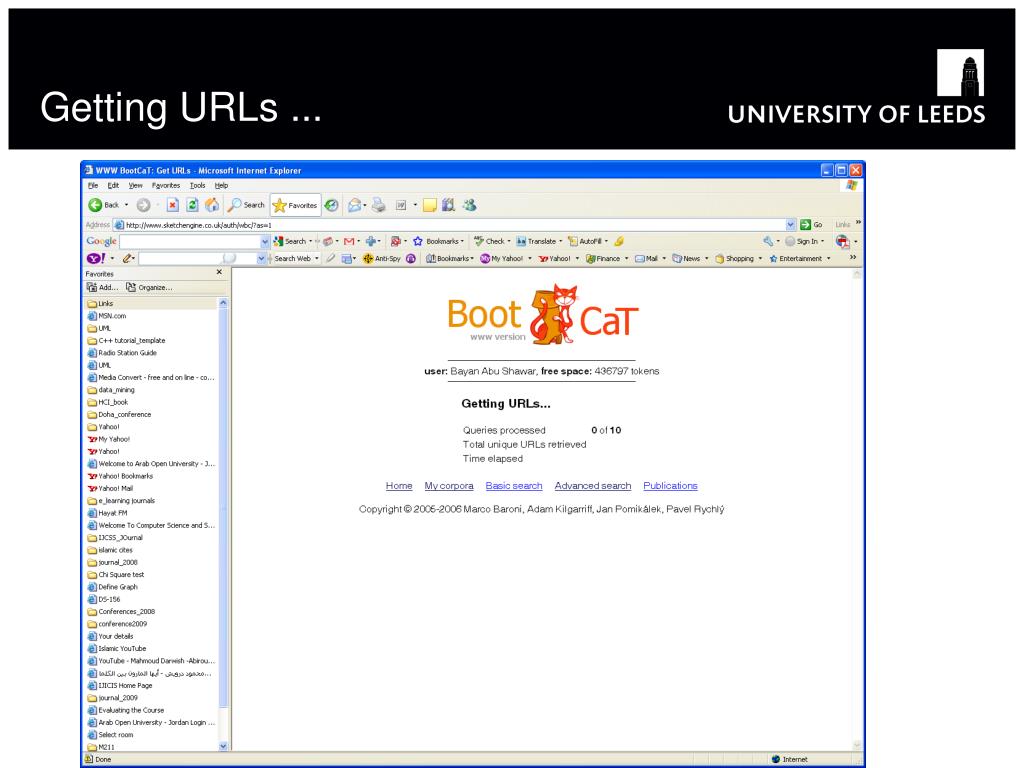The height and width of the screenshot is (768, 1024).
Task: Click the Translate toolbar button
Action: coord(536,242)
